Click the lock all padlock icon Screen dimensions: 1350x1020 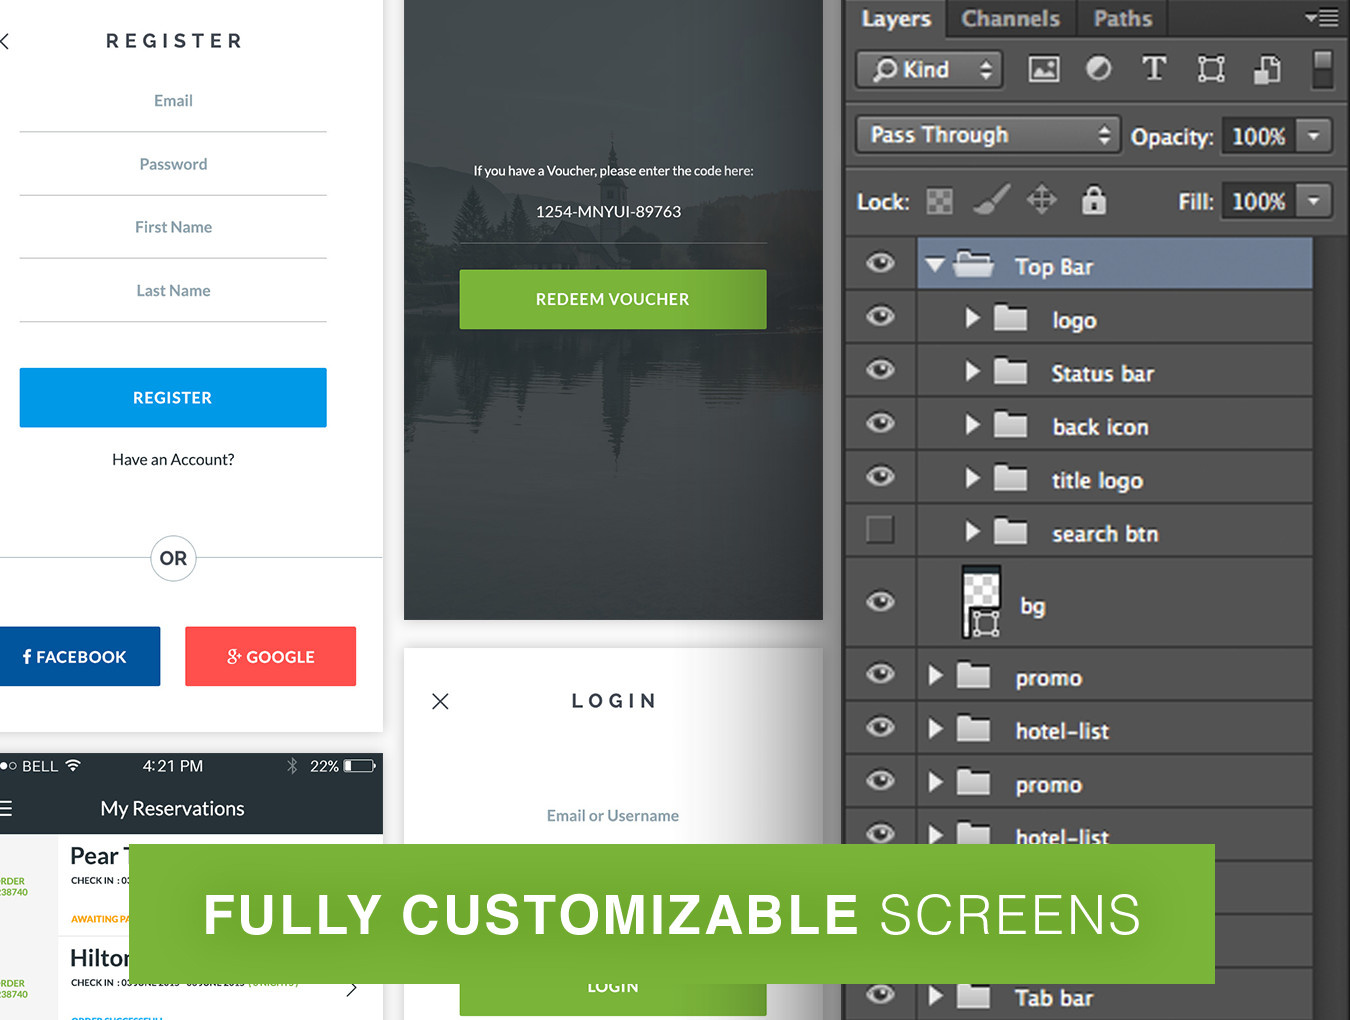(1094, 200)
